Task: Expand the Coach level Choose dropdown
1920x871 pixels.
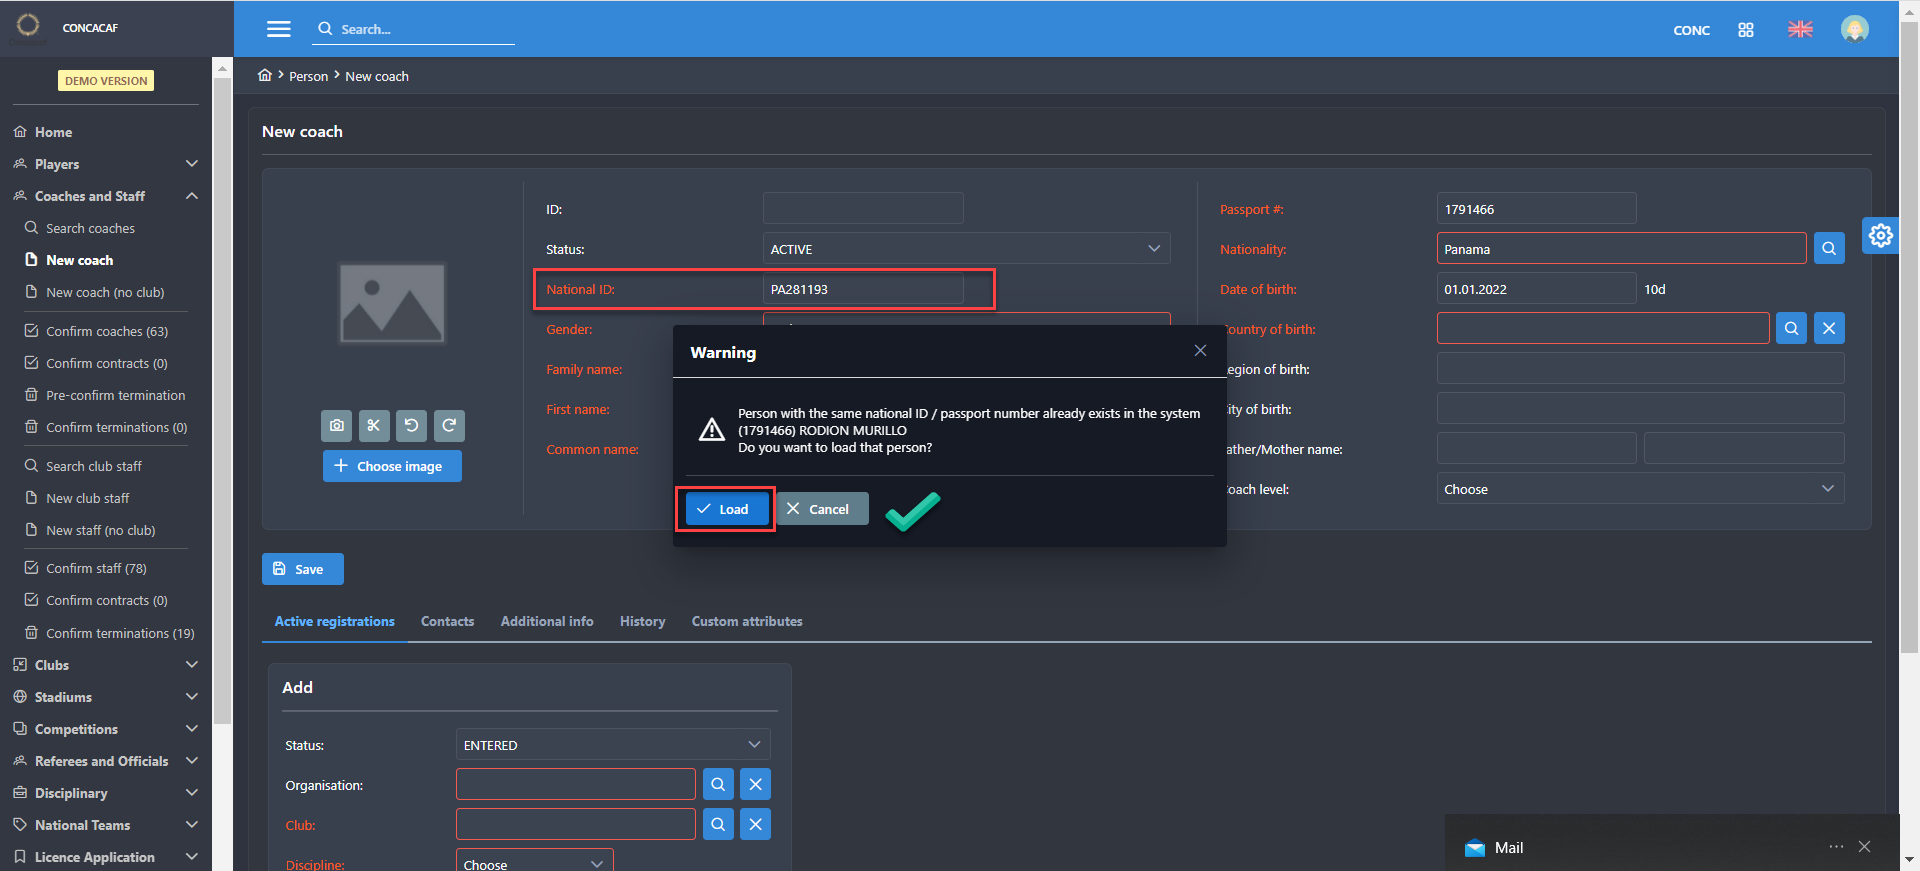Action: (1639, 489)
